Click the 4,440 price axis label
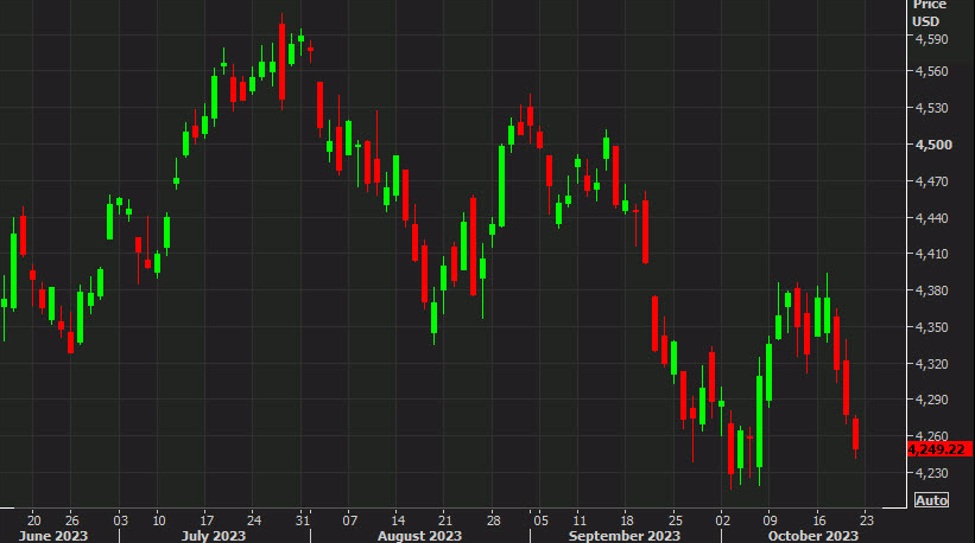Viewport: 975px width, 543px height. [931, 218]
